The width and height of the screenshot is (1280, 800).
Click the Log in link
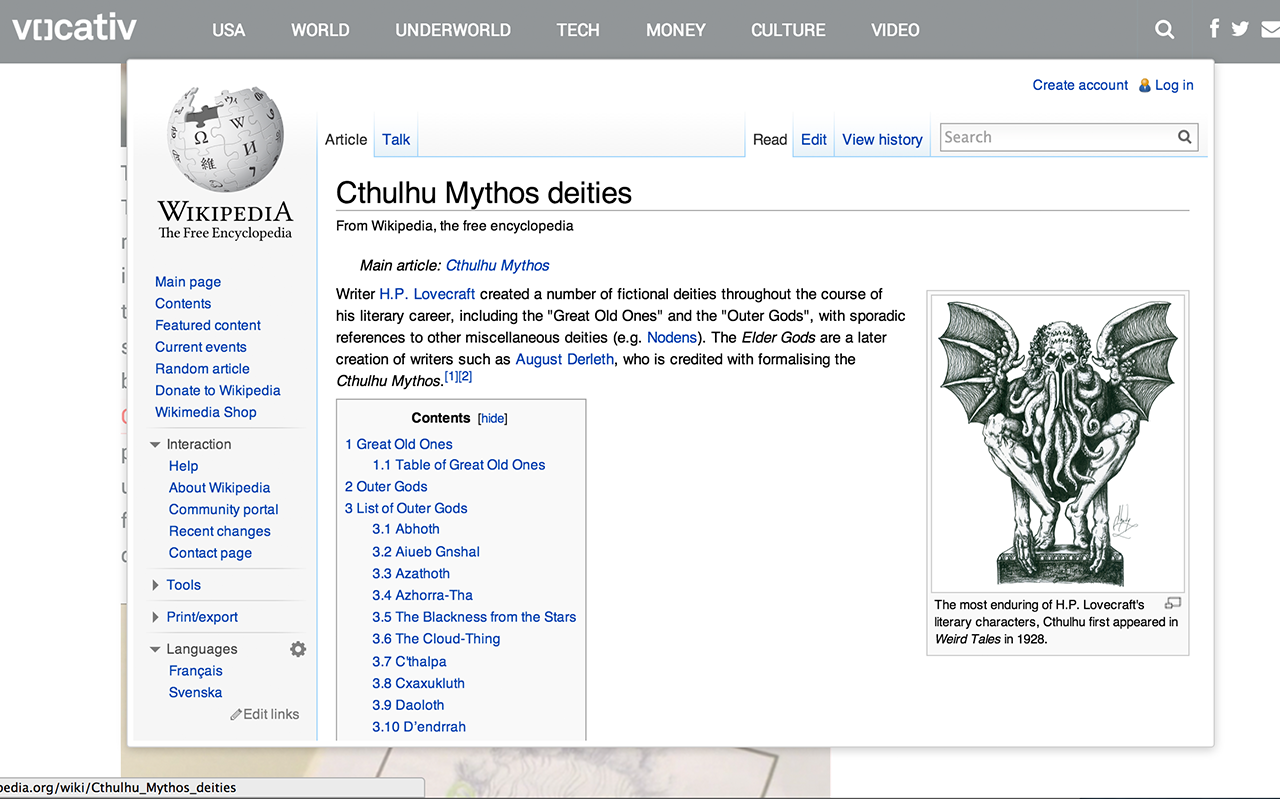[x=1174, y=85]
